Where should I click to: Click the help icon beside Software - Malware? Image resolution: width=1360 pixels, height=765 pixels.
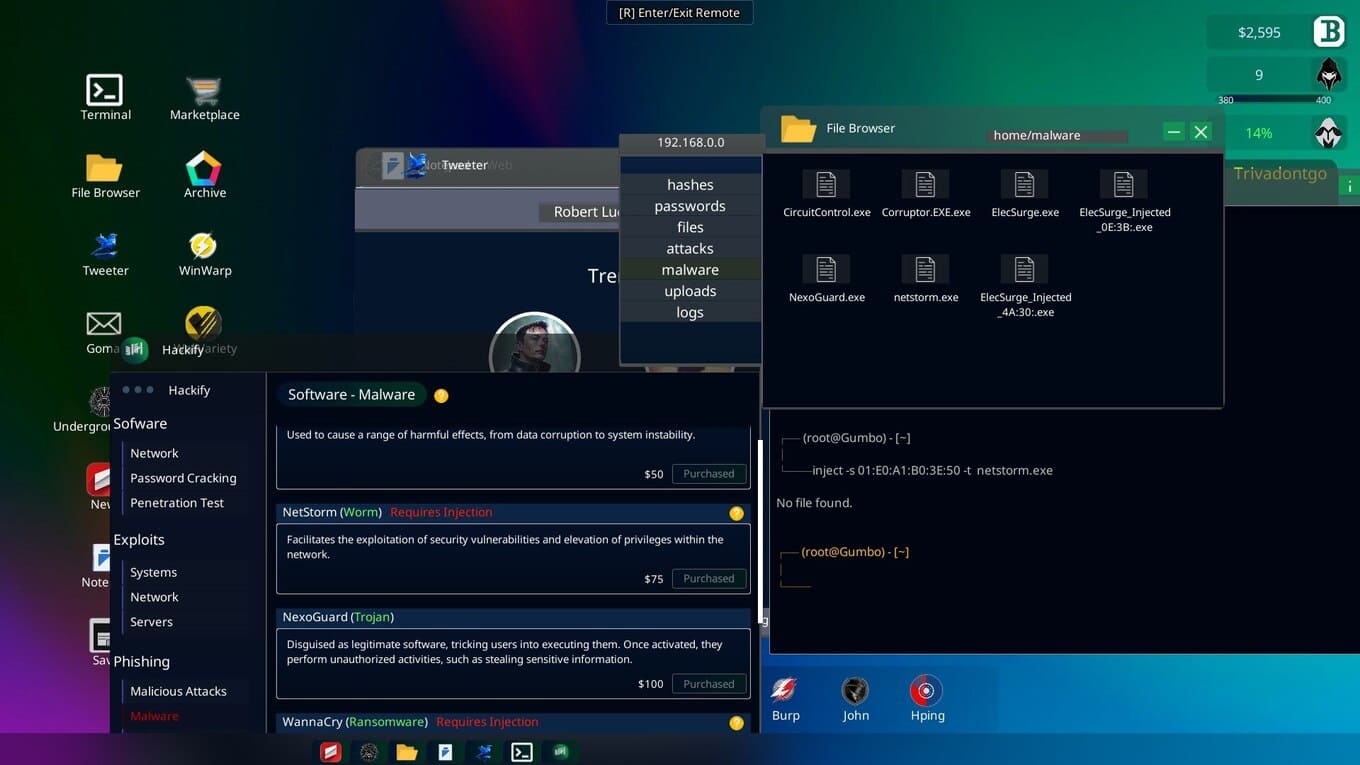(x=441, y=396)
